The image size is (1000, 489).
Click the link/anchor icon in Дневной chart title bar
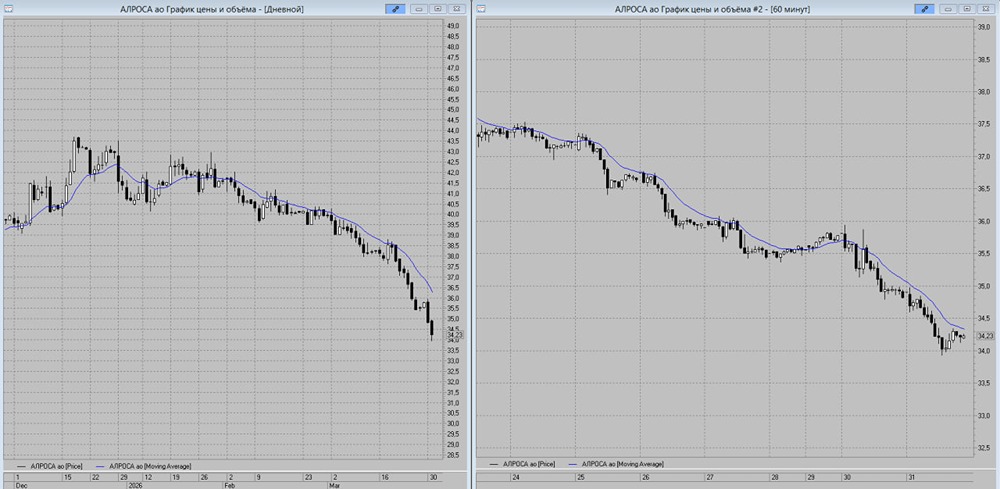pos(395,9)
